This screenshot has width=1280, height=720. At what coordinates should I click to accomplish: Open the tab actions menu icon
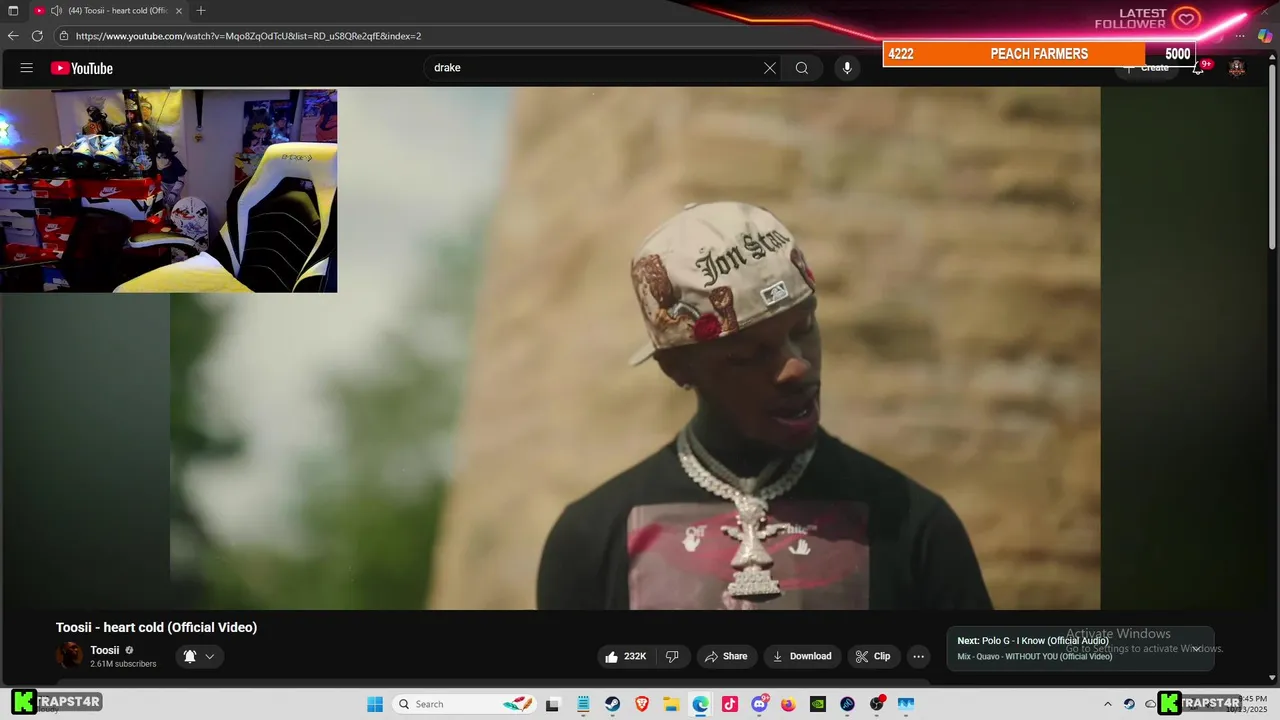tap(13, 10)
